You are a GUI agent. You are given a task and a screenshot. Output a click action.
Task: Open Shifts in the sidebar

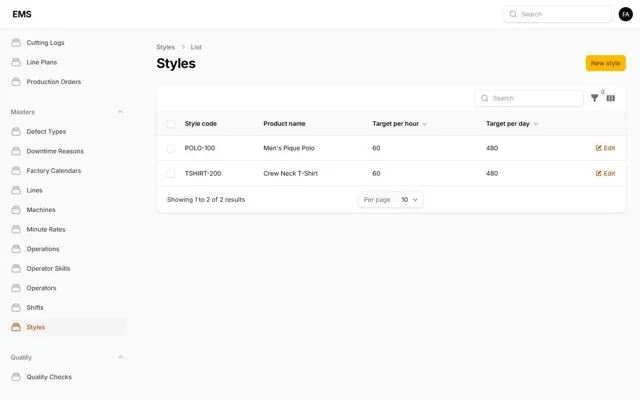click(35, 308)
